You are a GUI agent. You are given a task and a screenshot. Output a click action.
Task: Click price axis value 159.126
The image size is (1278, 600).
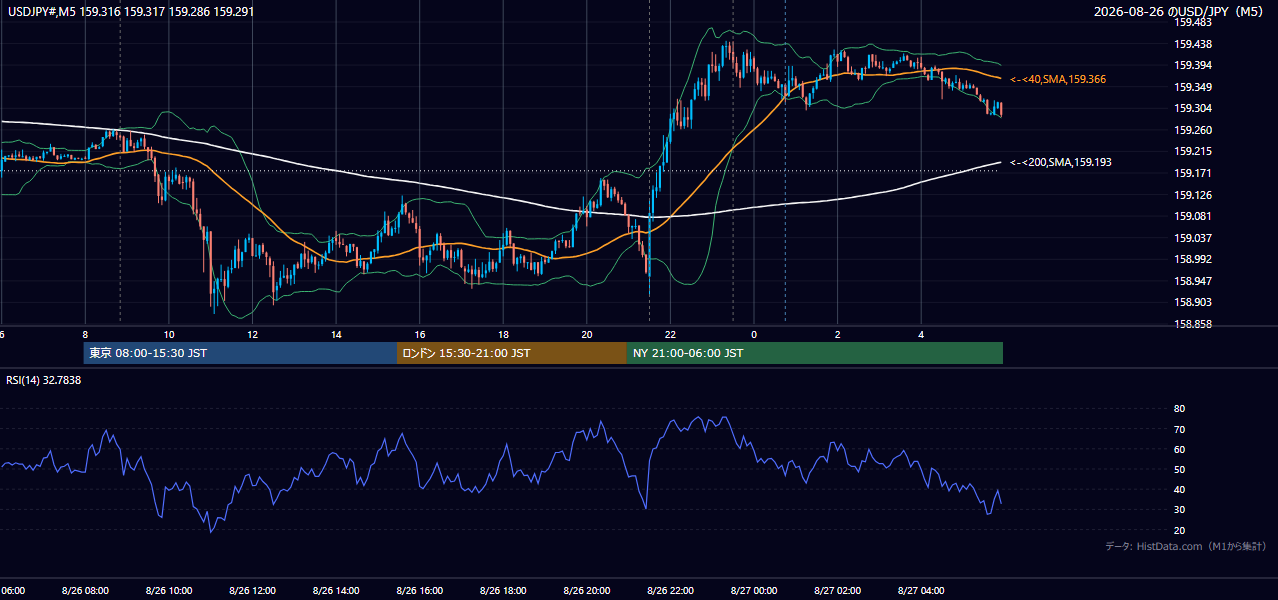tap(1193, 195)
